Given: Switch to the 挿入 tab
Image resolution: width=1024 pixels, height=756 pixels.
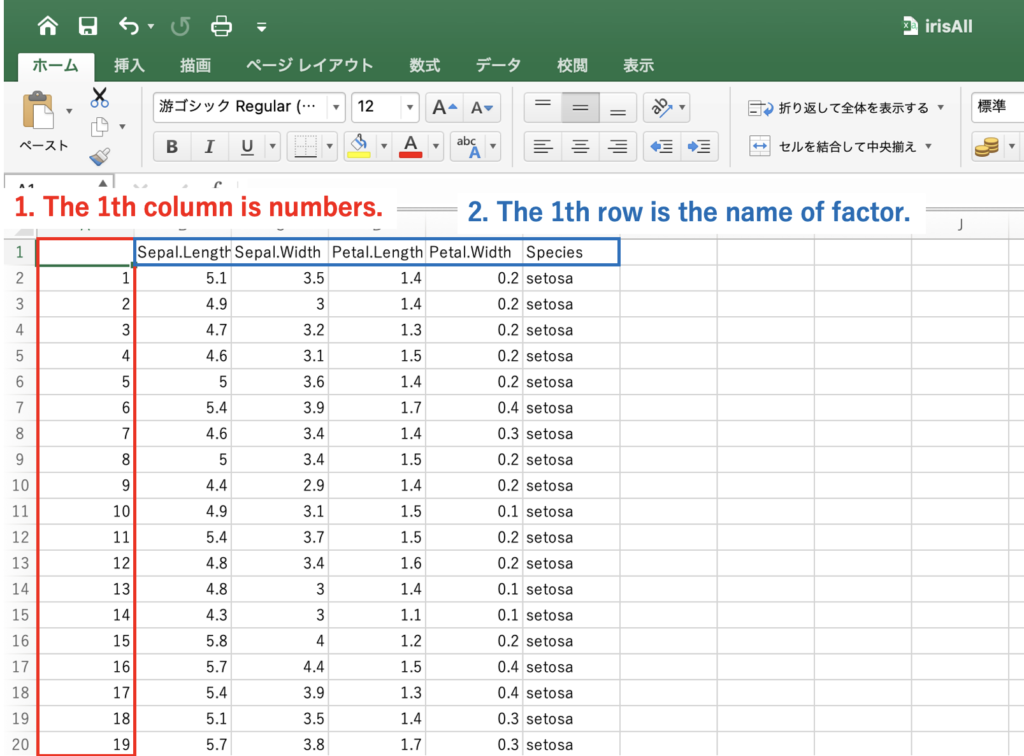Looking at the screenshot, I should [x=129, y=65].
